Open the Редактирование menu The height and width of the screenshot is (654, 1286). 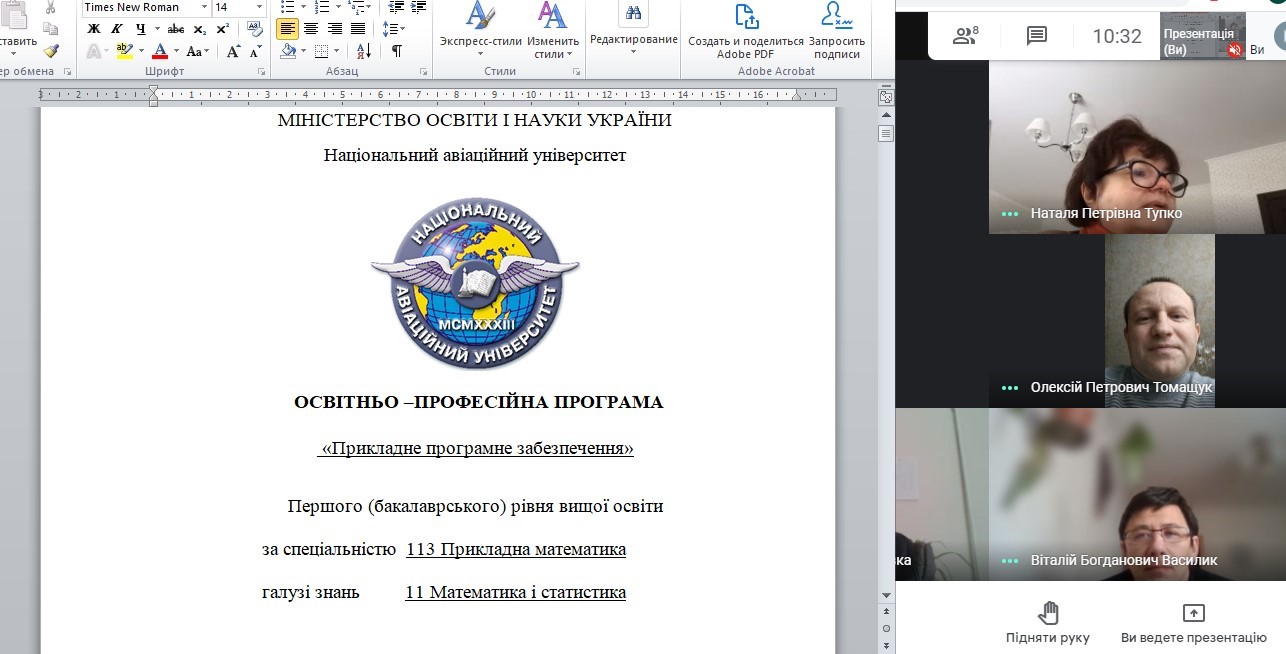coord(633,30)
